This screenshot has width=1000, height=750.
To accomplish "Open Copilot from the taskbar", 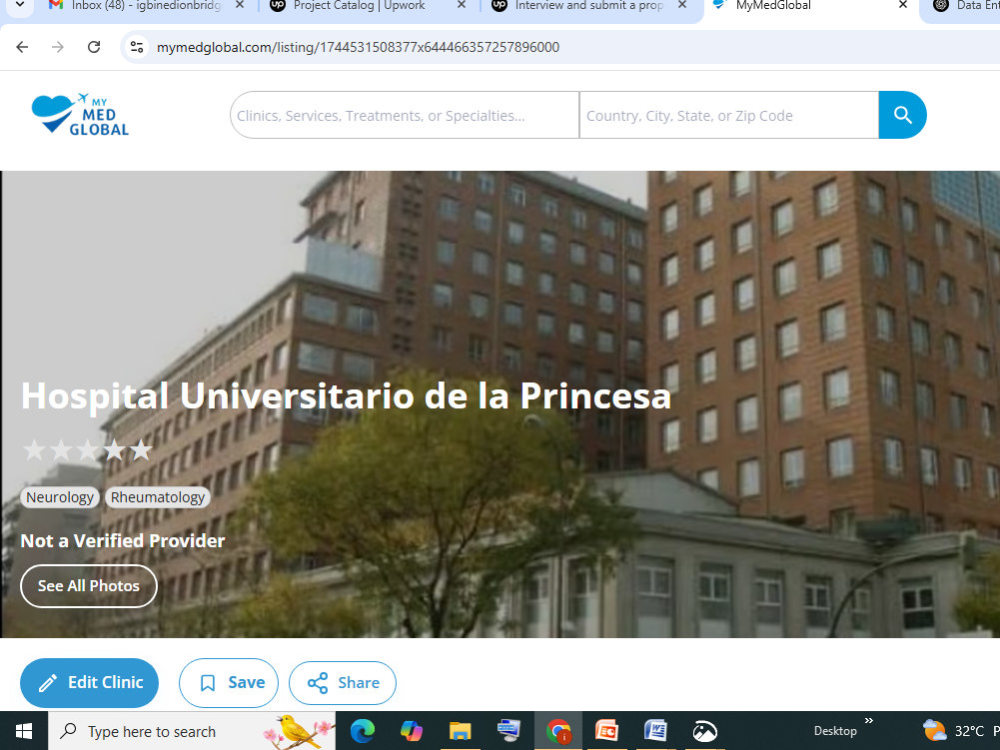I will point(411,731).
